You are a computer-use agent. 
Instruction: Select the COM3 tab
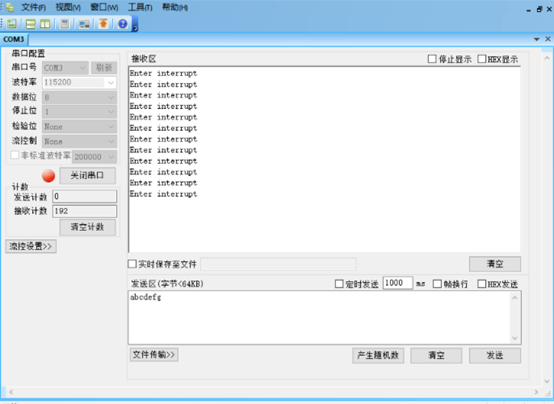click(x=14, y=39)
